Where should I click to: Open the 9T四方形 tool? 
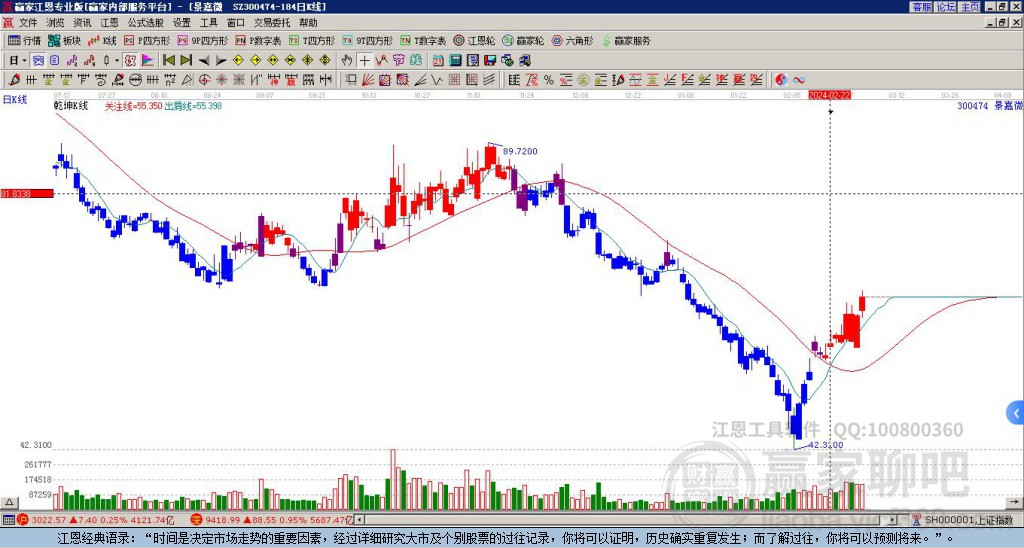(367, 40)
